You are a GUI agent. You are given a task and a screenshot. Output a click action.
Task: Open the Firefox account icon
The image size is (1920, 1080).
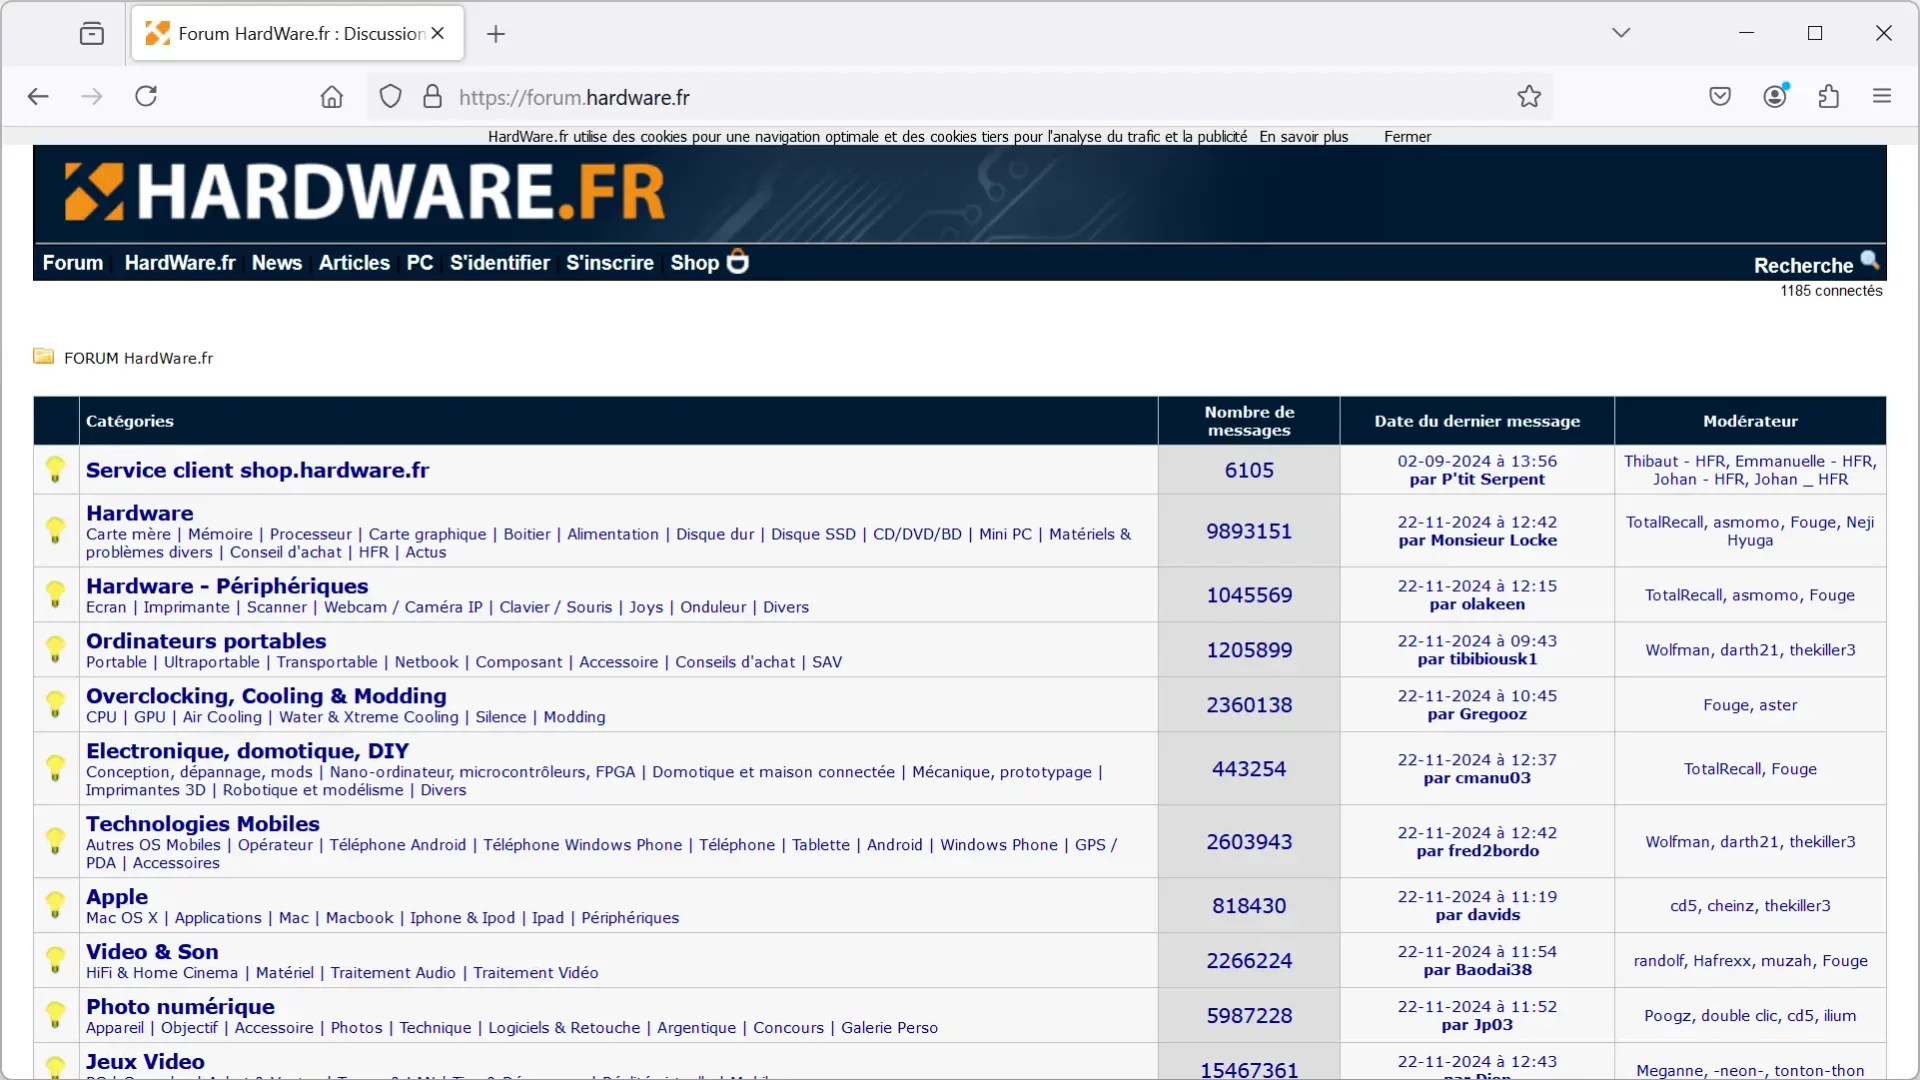click(x=1775, y=96)
